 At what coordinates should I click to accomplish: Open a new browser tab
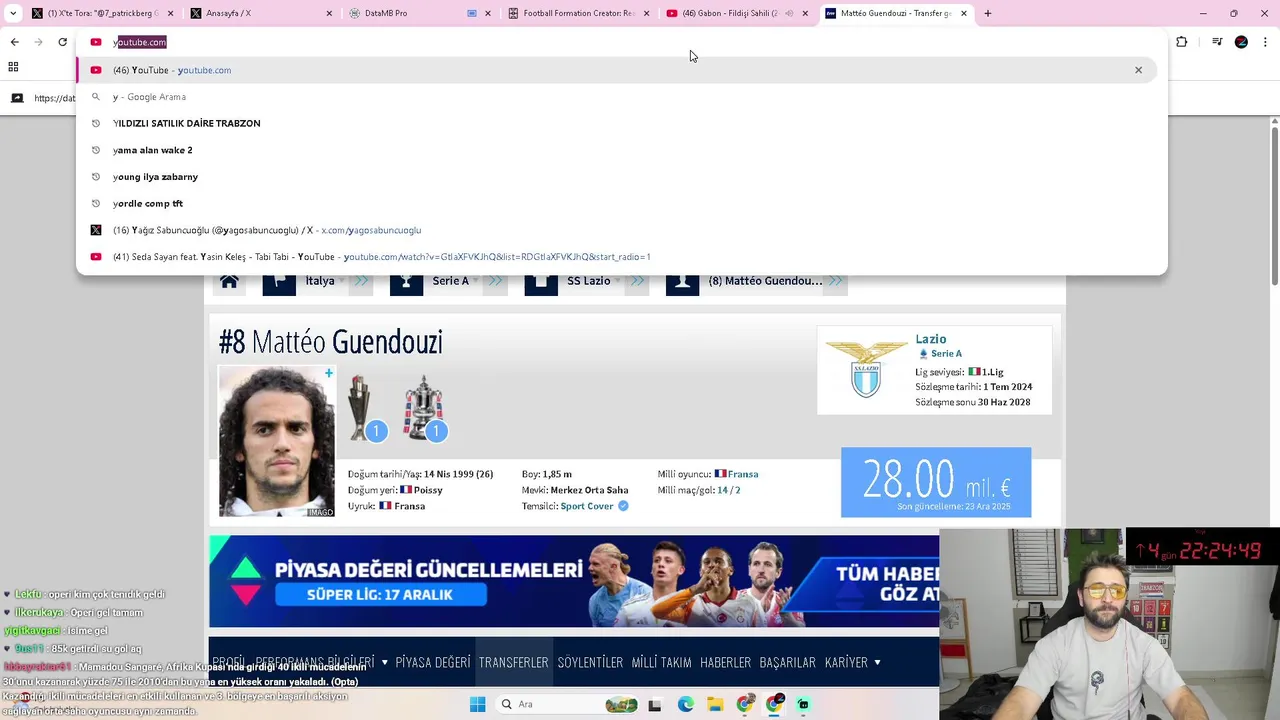(987, 13)
